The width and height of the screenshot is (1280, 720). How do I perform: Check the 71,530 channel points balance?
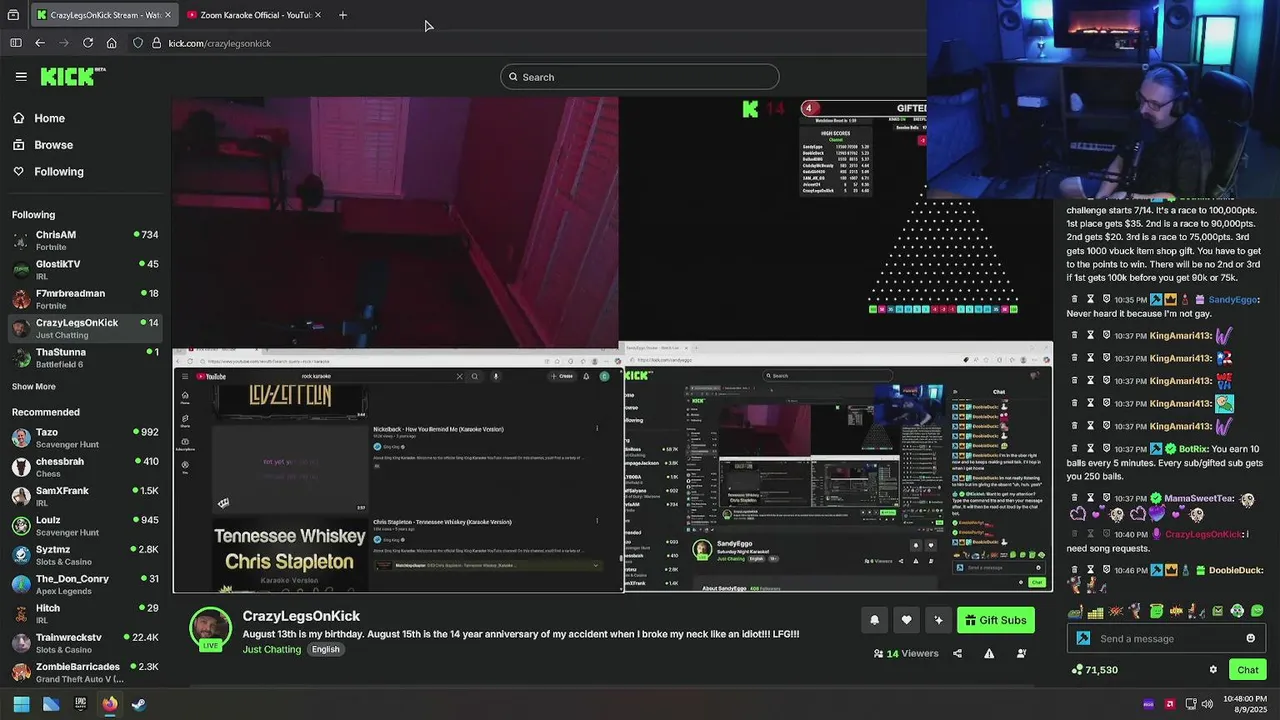pos(1094,670)
